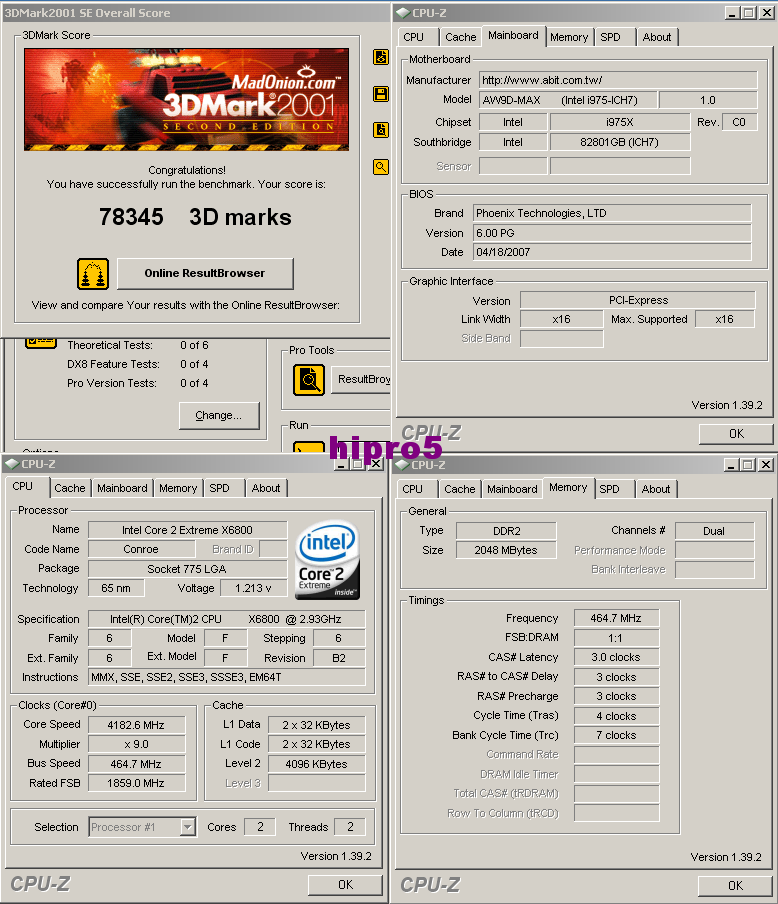Screen dimensions: 778x904
Task: Click OK in the Memory CPU-Z window
Action: (x=735, y=886)
